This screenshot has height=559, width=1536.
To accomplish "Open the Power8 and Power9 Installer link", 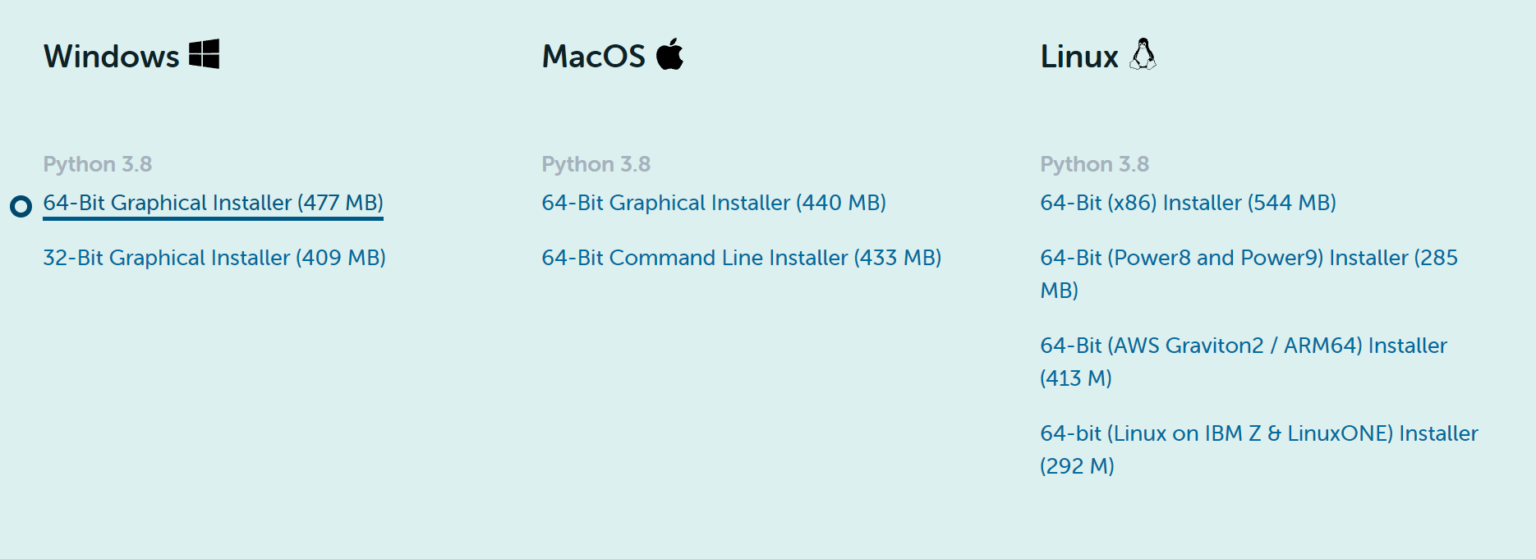I will pyautogui.click(x=1248, y=258).
